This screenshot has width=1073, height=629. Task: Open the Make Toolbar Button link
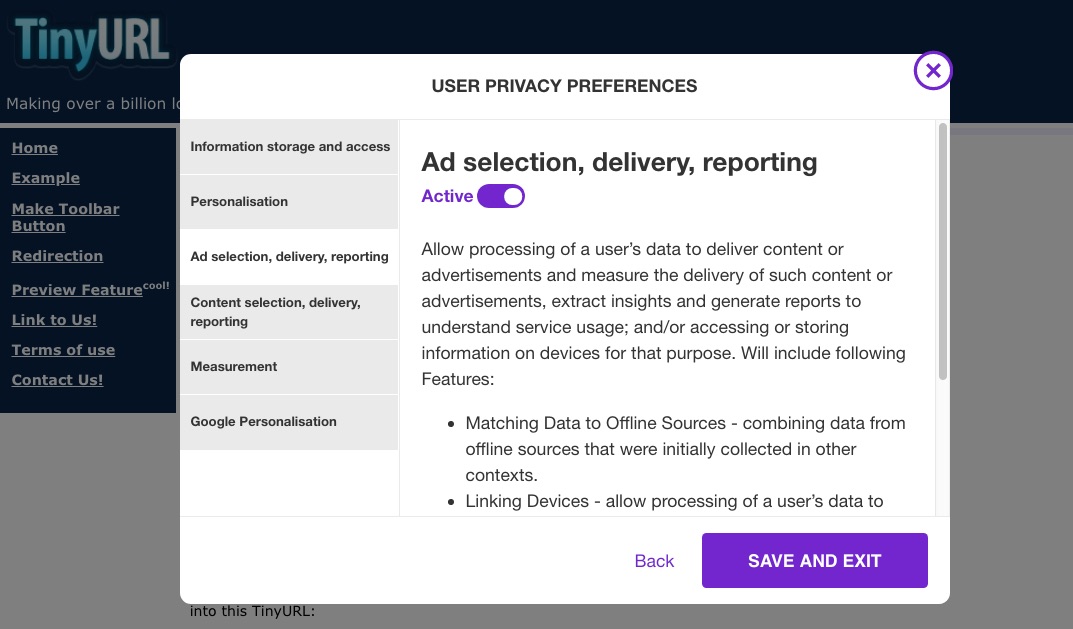66,217
